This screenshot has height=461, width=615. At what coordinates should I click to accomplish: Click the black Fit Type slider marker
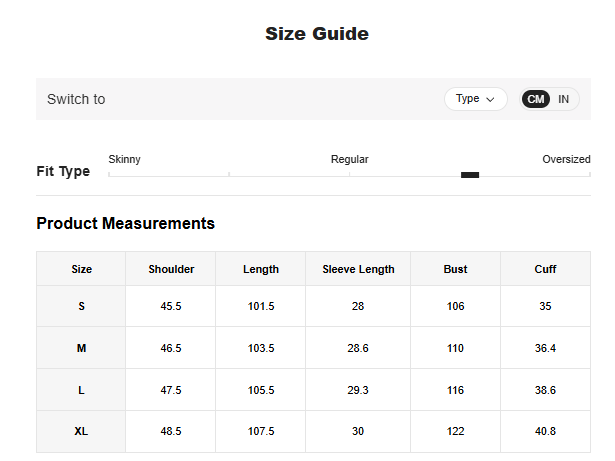(x=470, y=175)
